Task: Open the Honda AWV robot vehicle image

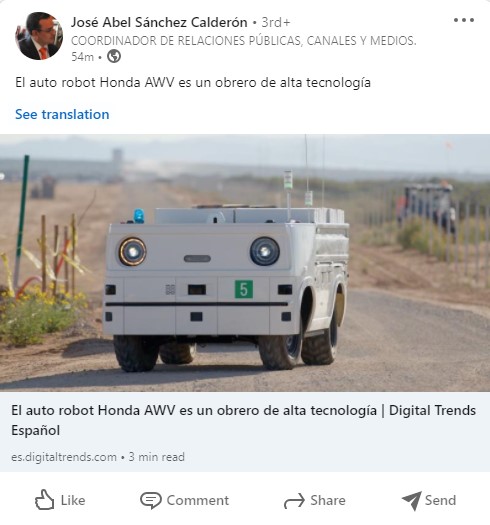Action: [x=245, y=263]
